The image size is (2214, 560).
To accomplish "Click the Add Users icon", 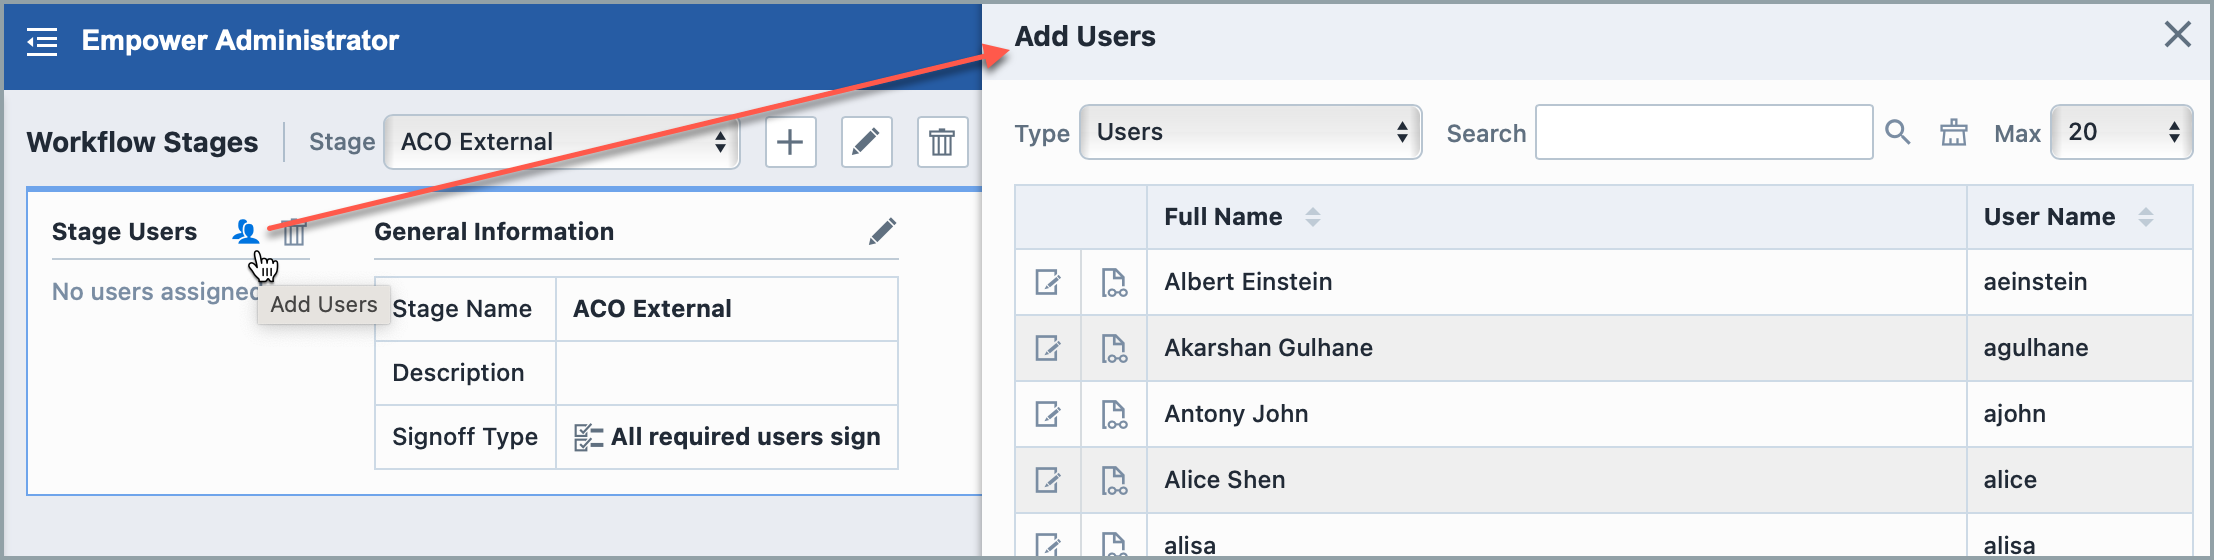I will 245,232.
